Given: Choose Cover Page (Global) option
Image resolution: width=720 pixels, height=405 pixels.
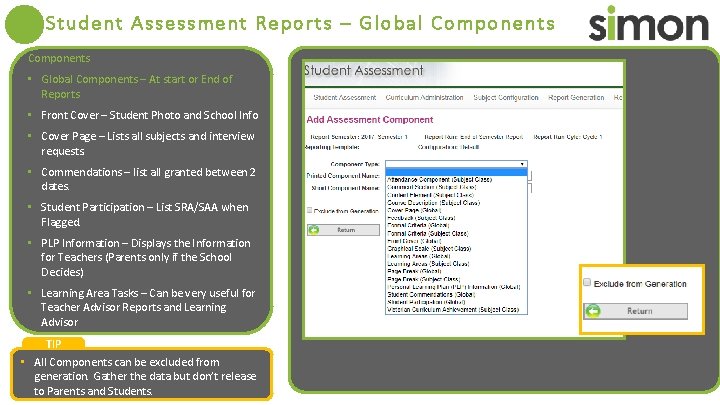Looking at the screenshot, I should 414,210.
